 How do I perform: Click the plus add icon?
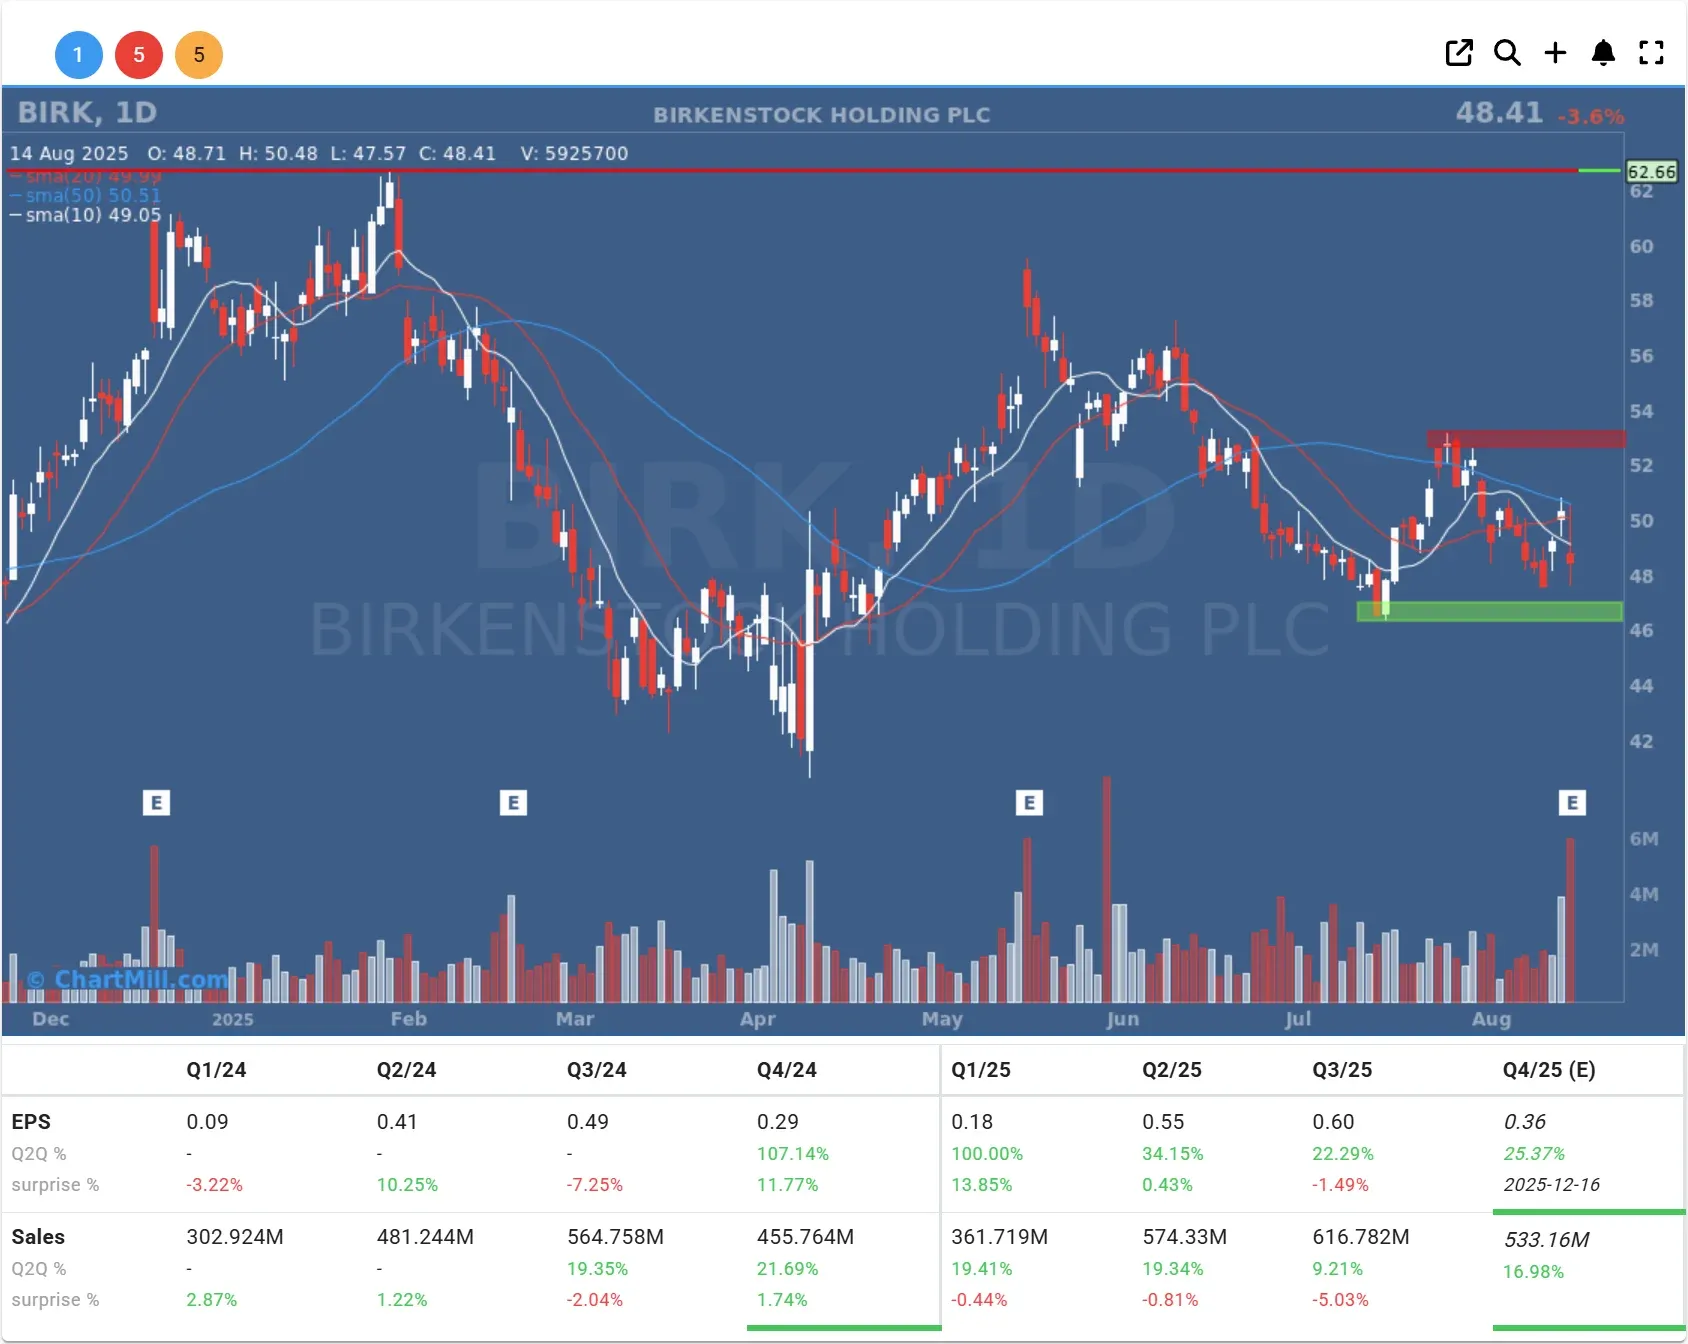click(x=1555, y=53)
